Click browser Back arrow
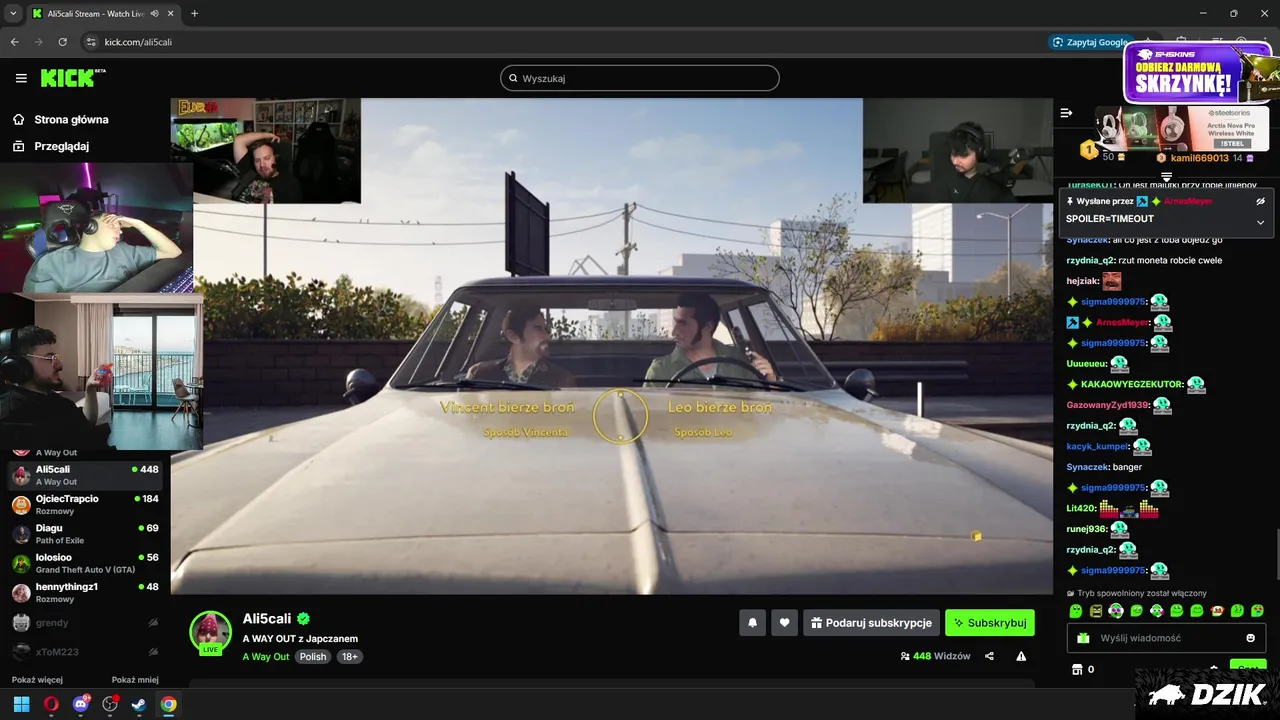The height and width of the screenshot is (720, 1280). [x=14, y=42]
